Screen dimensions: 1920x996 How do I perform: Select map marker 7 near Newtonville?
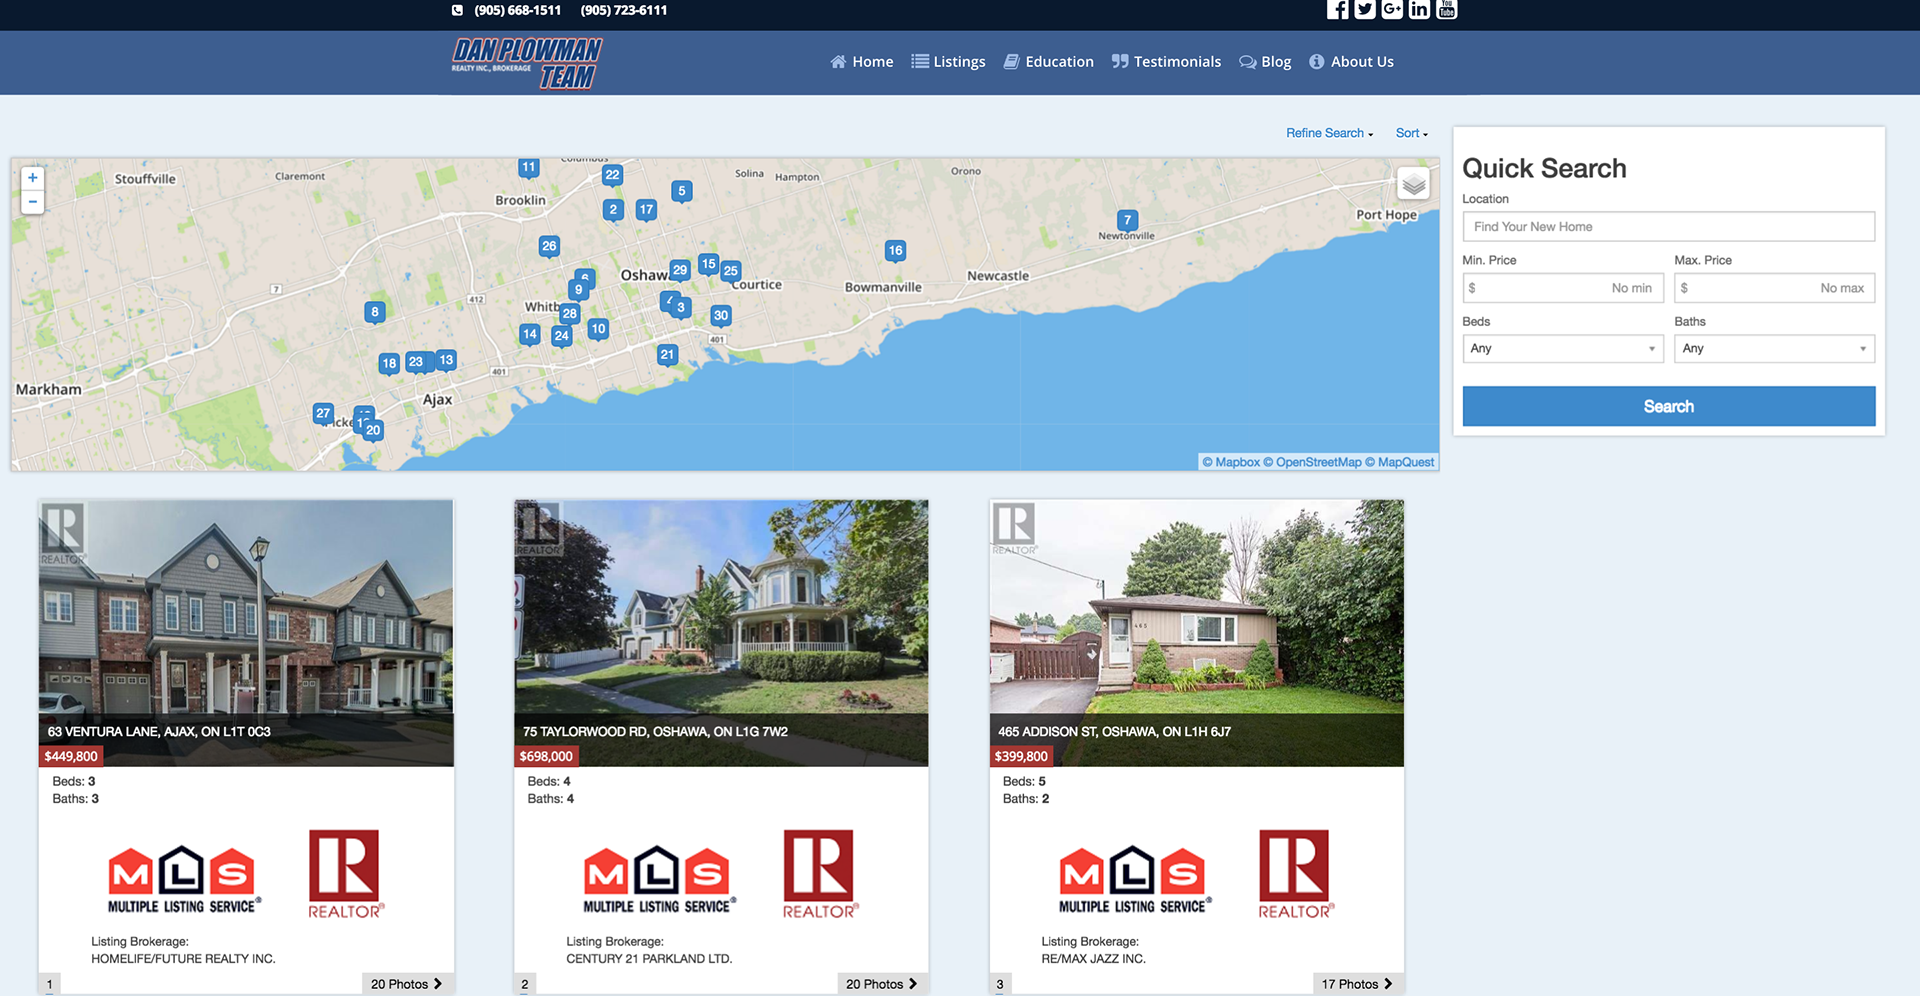click(1127, 221)
